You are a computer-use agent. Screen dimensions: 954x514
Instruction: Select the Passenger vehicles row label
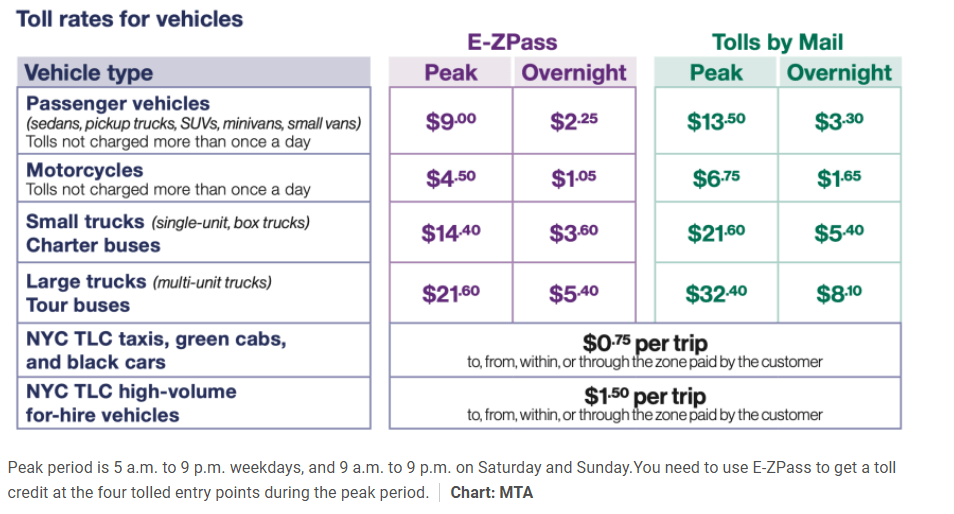point(118,104)
